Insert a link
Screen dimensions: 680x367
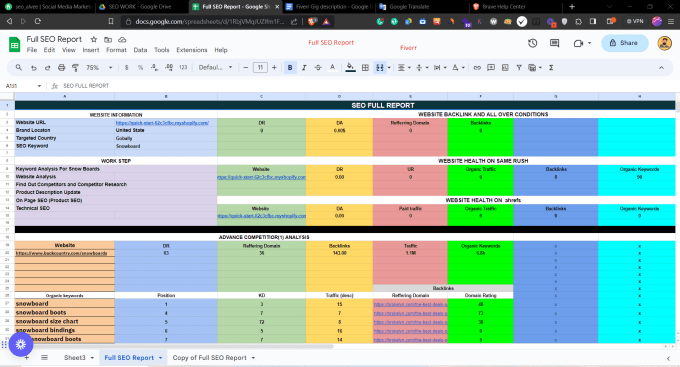(x=477, y=68)
